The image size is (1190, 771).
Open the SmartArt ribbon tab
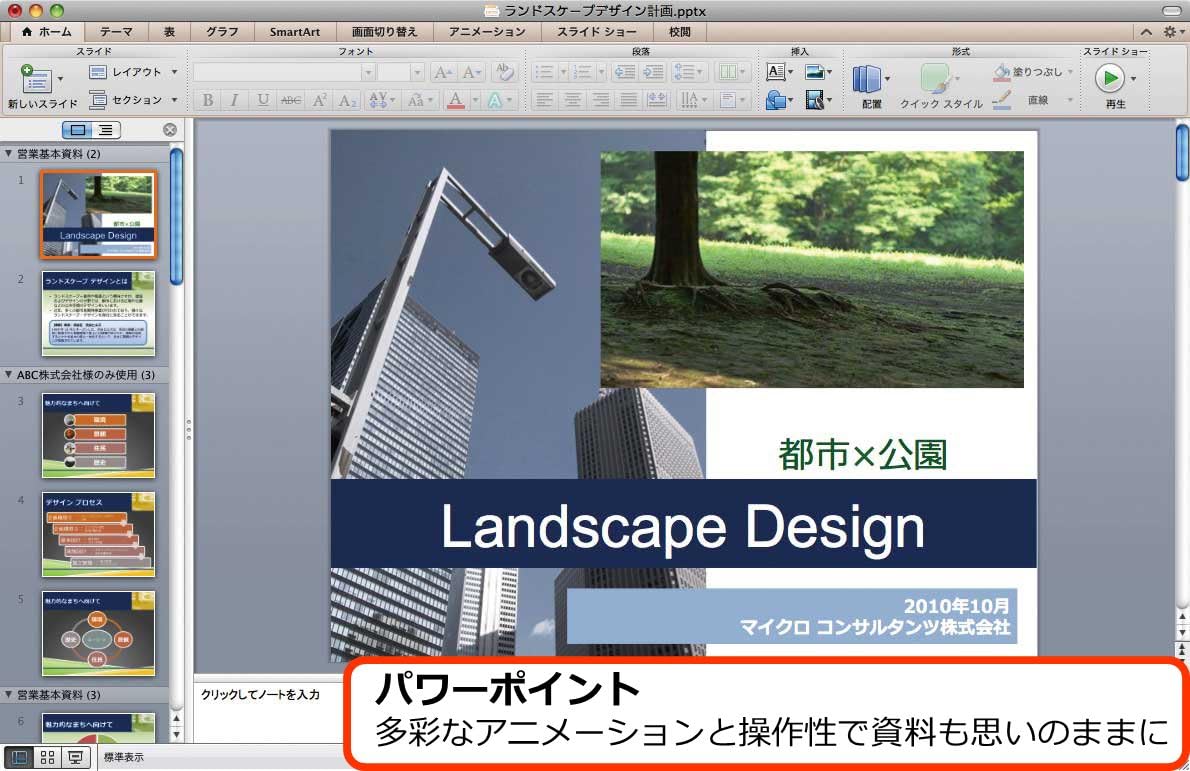(294, 31)
